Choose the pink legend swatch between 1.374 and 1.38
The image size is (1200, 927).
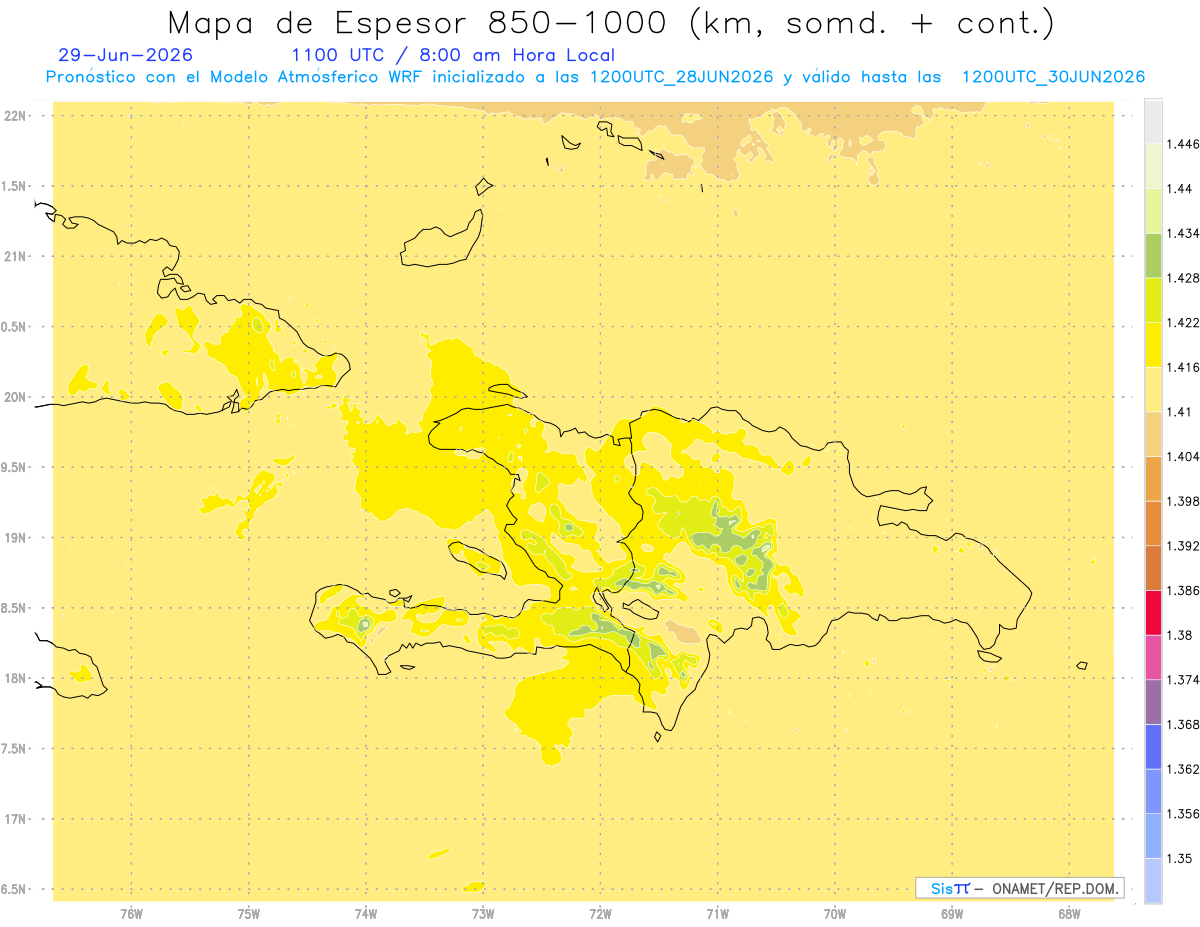1153,657
